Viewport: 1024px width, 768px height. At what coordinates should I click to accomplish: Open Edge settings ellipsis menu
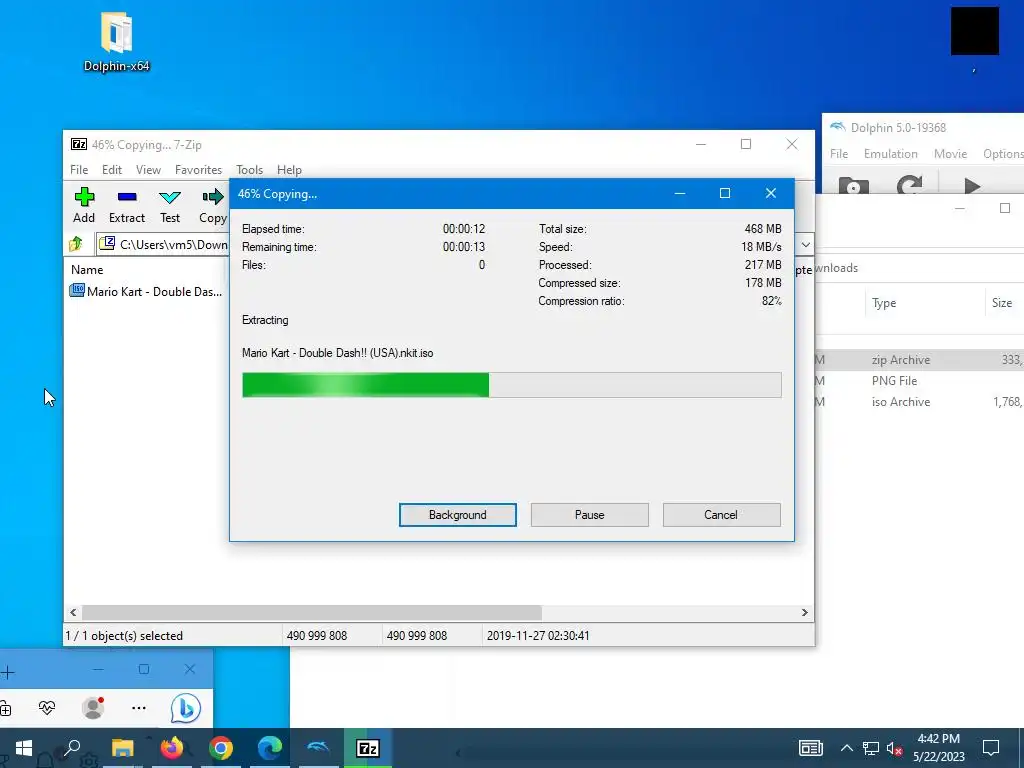click(138, 708)
